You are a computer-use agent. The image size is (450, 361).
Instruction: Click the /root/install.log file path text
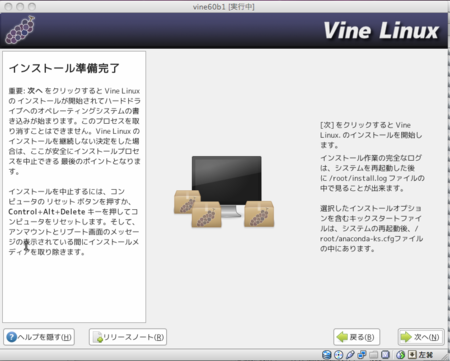click(358, 178)
